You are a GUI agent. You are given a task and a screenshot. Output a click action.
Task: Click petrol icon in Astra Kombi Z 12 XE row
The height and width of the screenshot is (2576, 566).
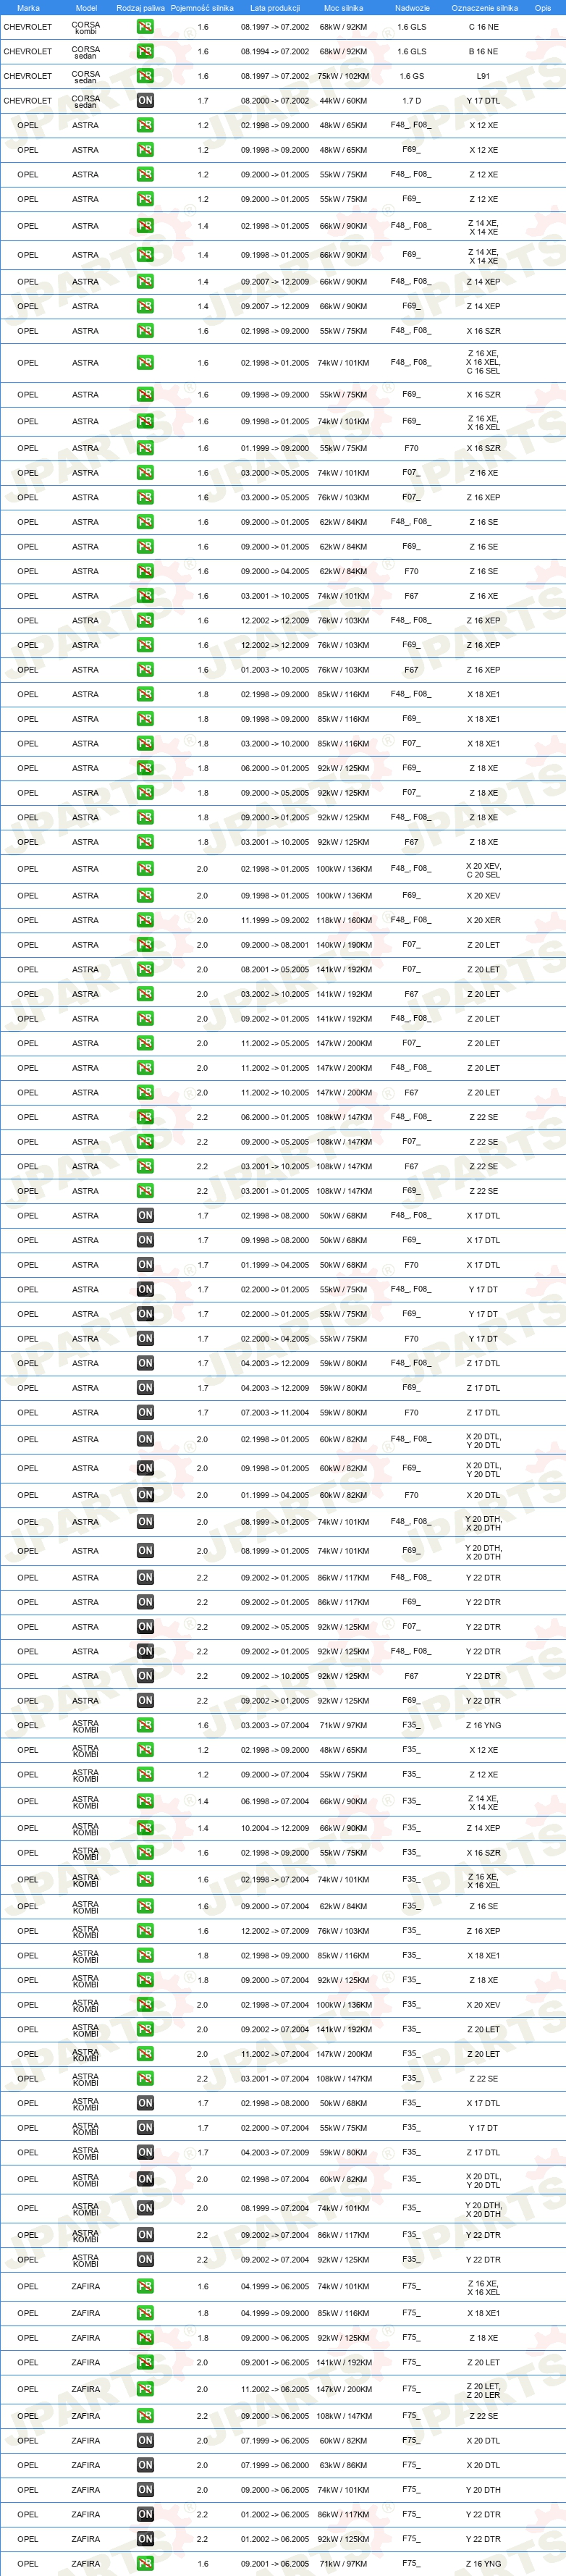coord(145,1774)
